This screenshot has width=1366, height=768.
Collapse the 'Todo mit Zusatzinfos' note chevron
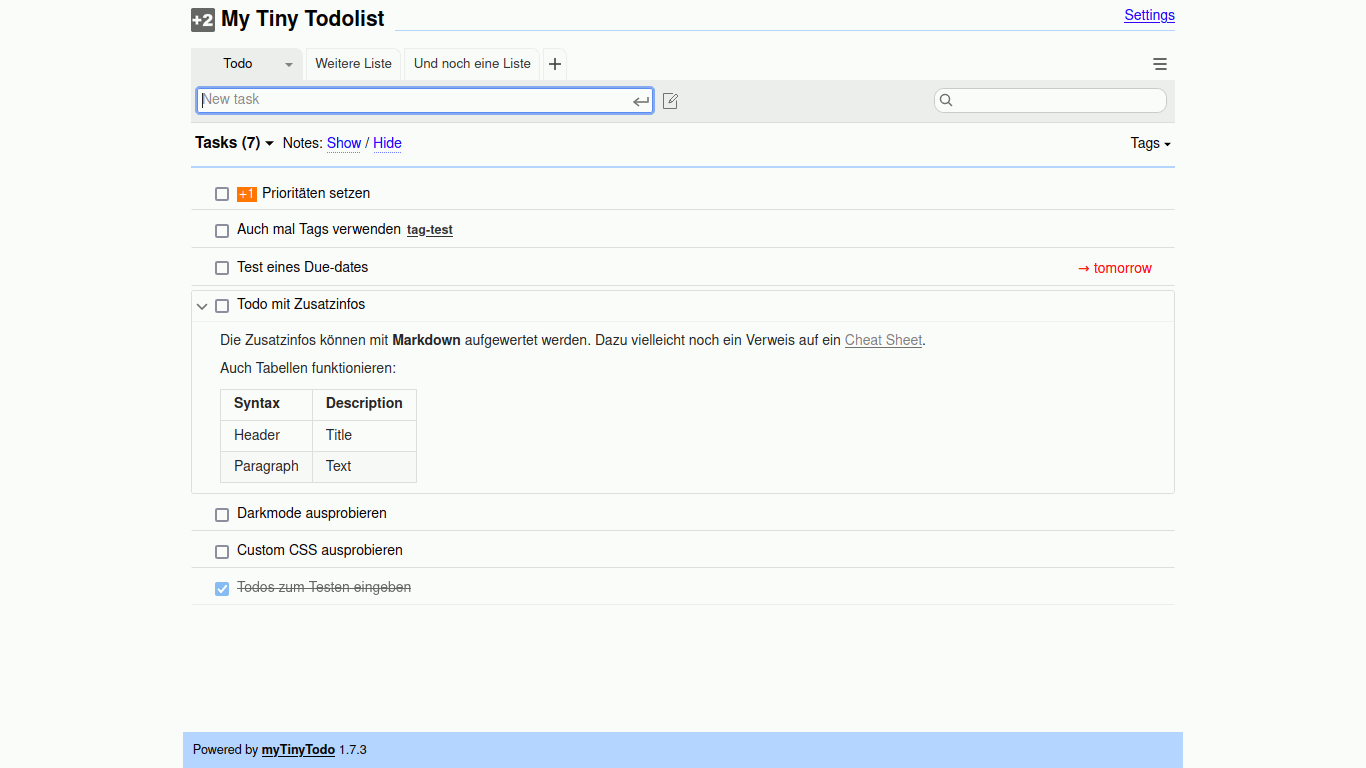[x=202, y=306]
